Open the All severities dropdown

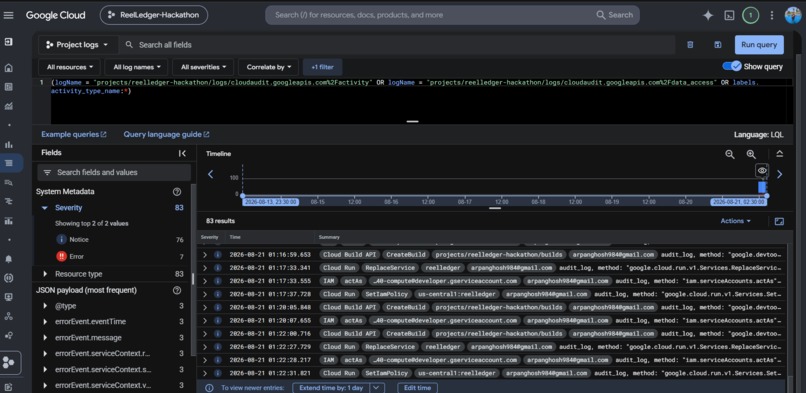coord(203,67)
